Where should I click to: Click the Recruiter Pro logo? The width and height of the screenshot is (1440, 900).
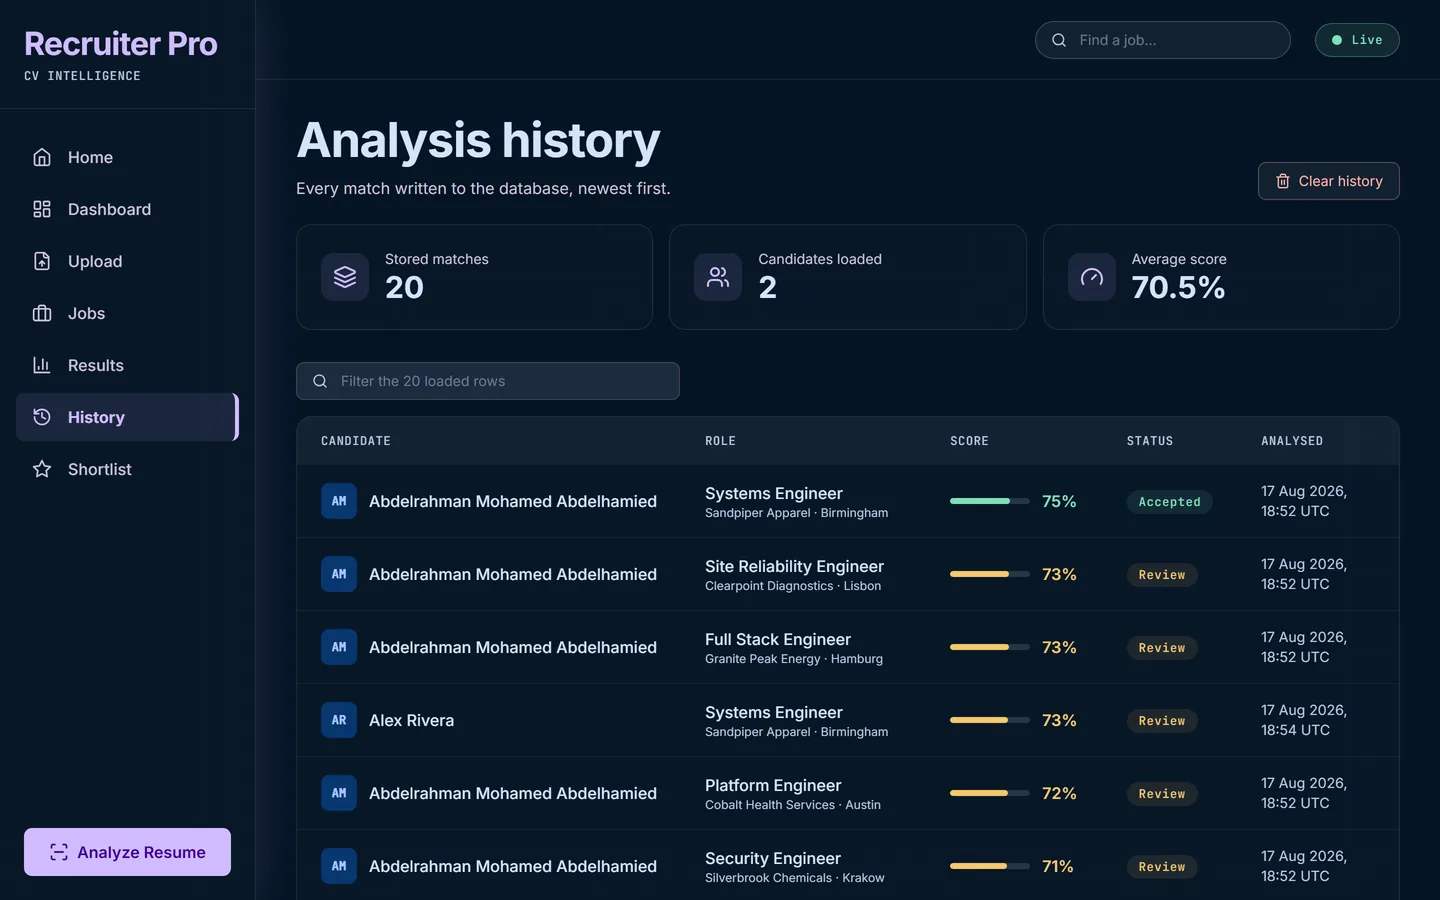[x=121, y=44]
